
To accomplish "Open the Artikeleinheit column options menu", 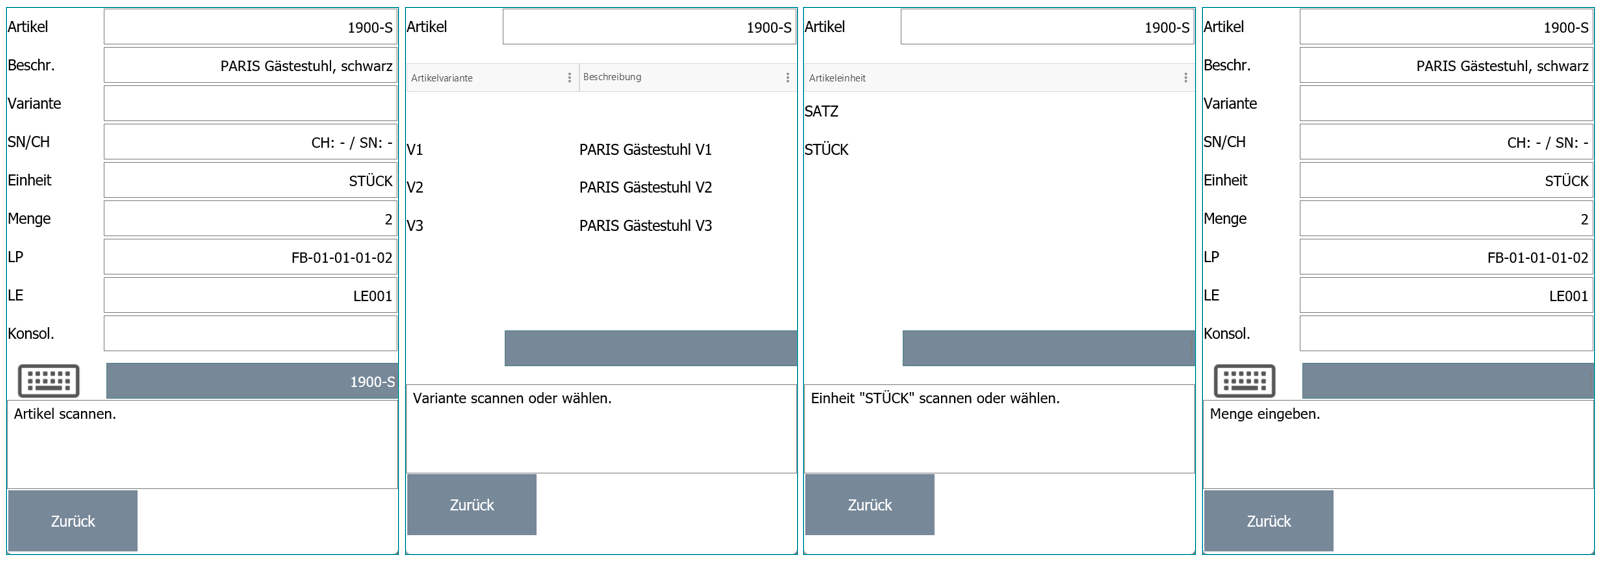I will (1186, 78).
